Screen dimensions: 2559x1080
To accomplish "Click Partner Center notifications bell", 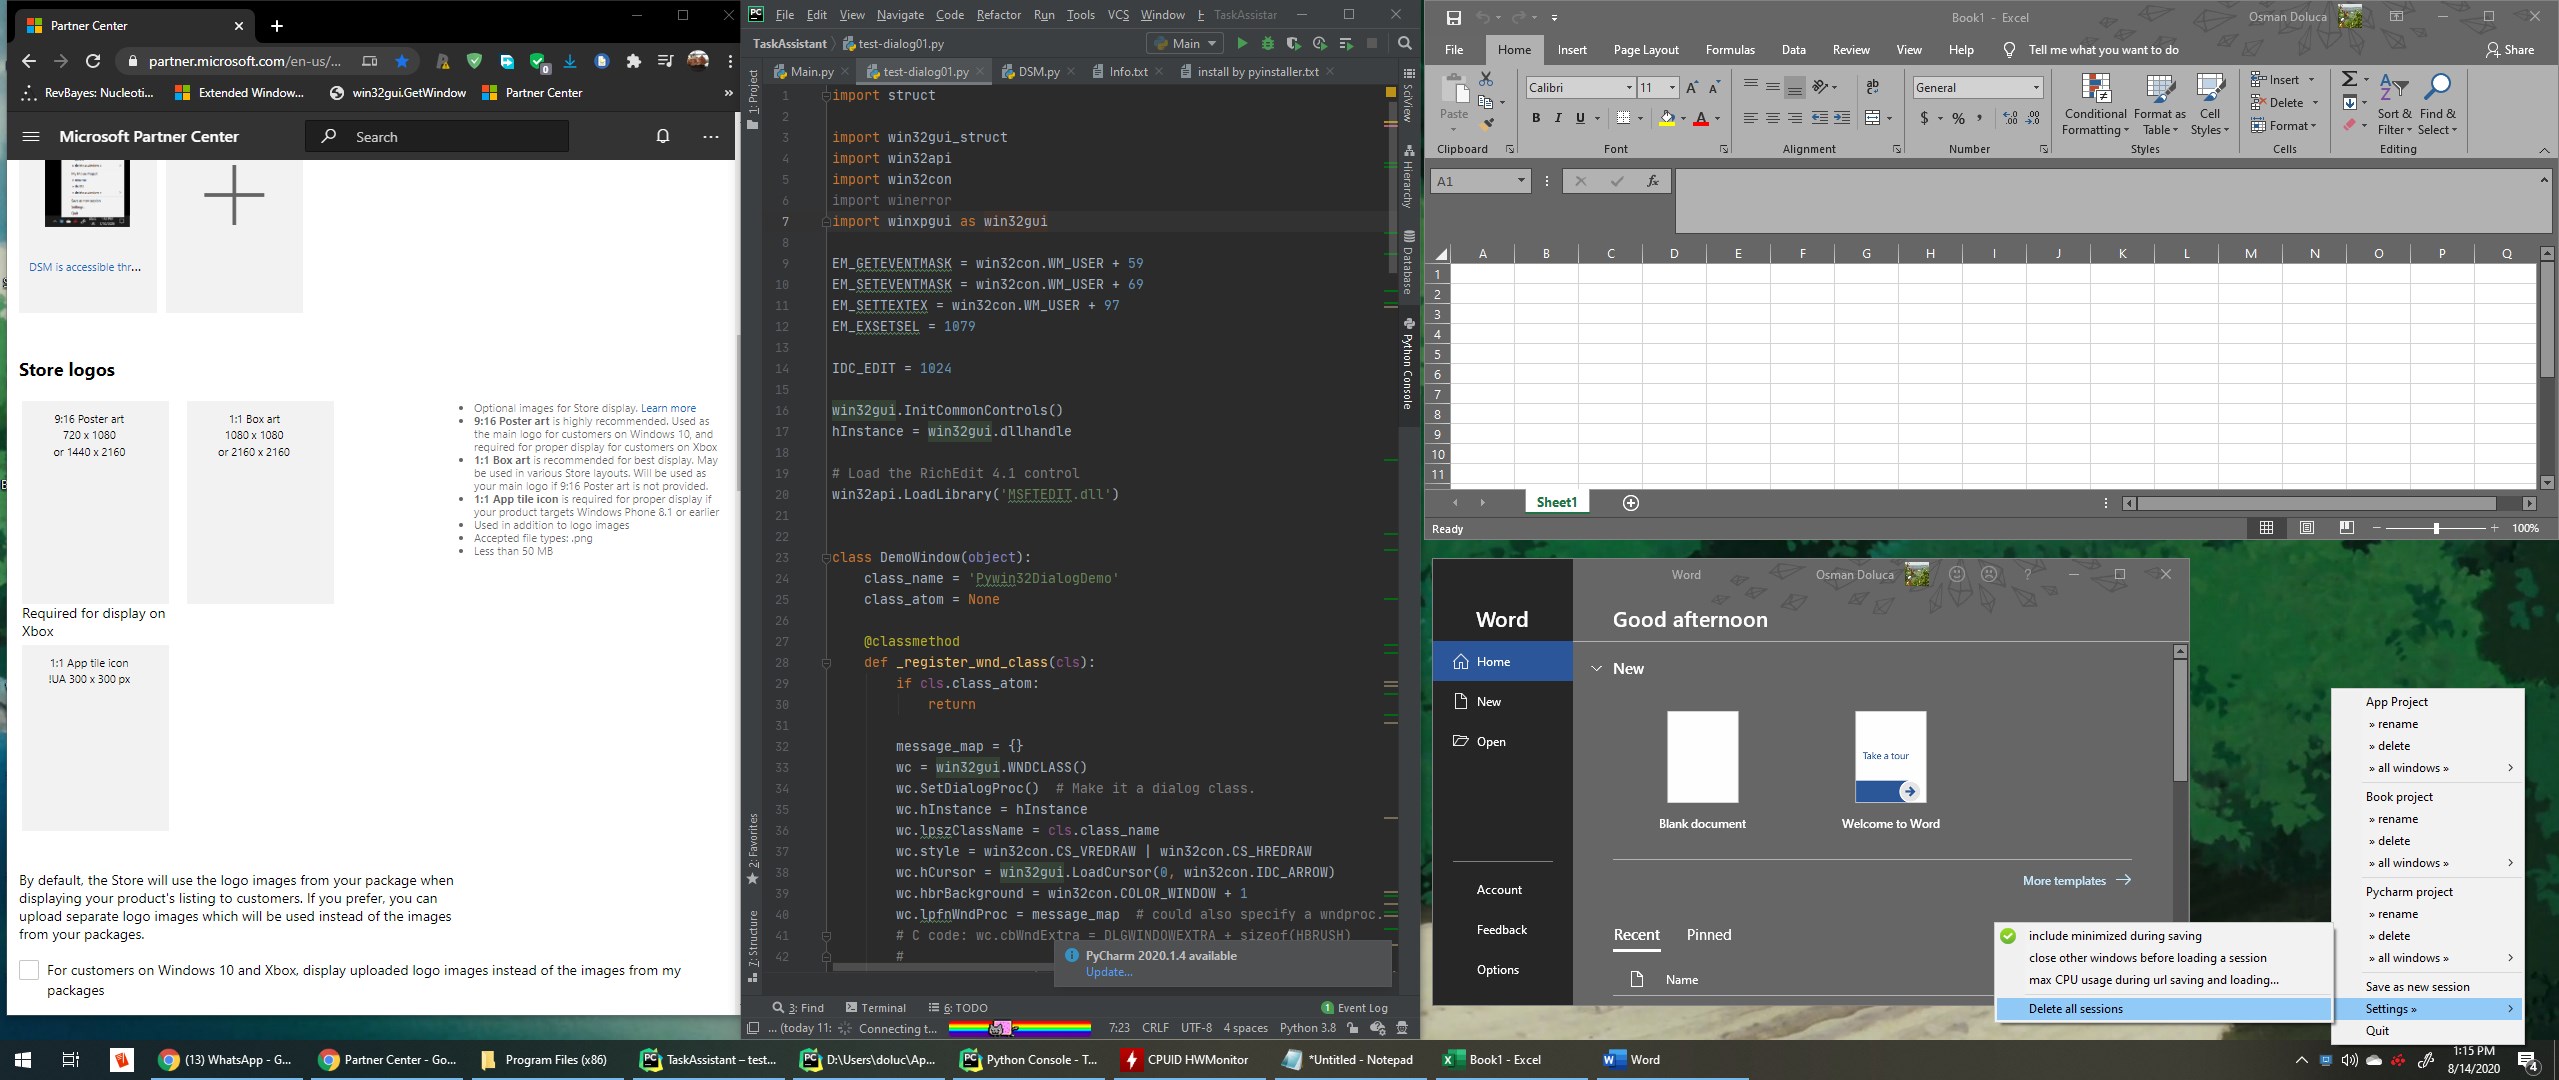I will pos(662,136).
